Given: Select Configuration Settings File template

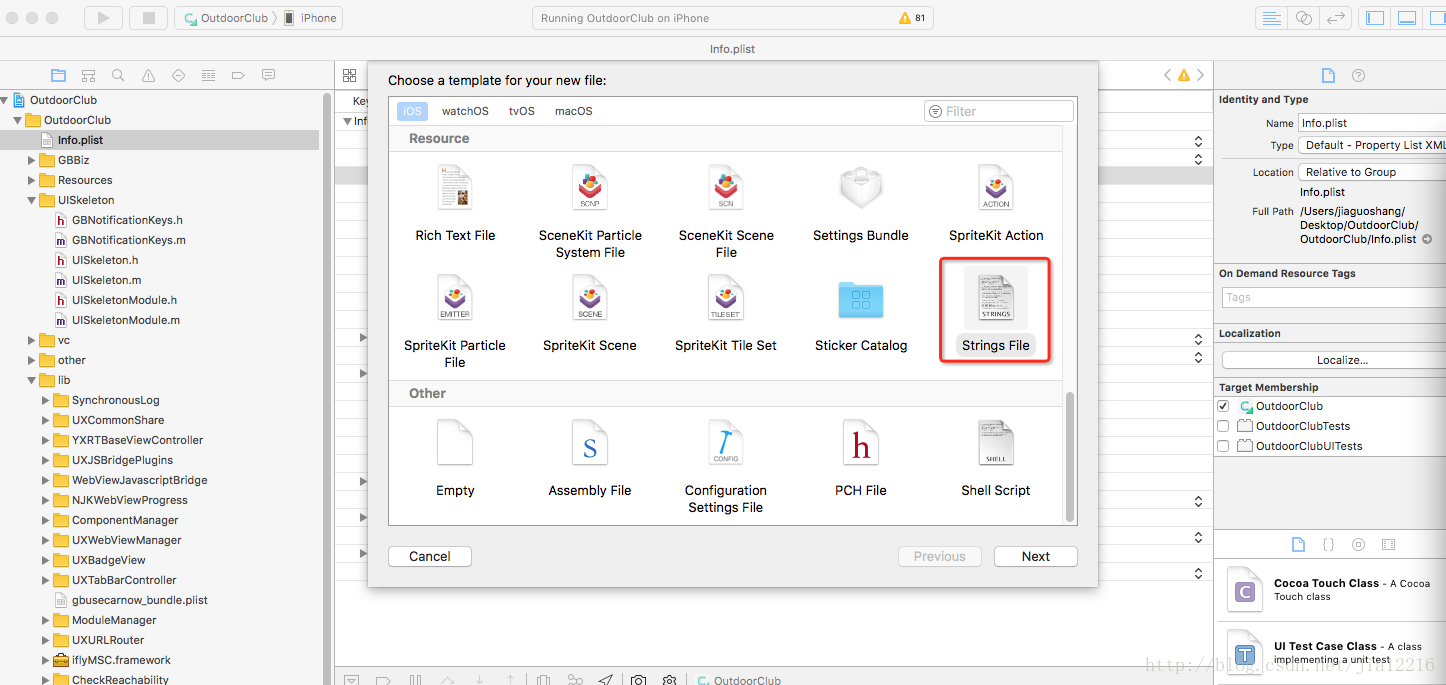Looking at the screenshot, I should point(726,466).
